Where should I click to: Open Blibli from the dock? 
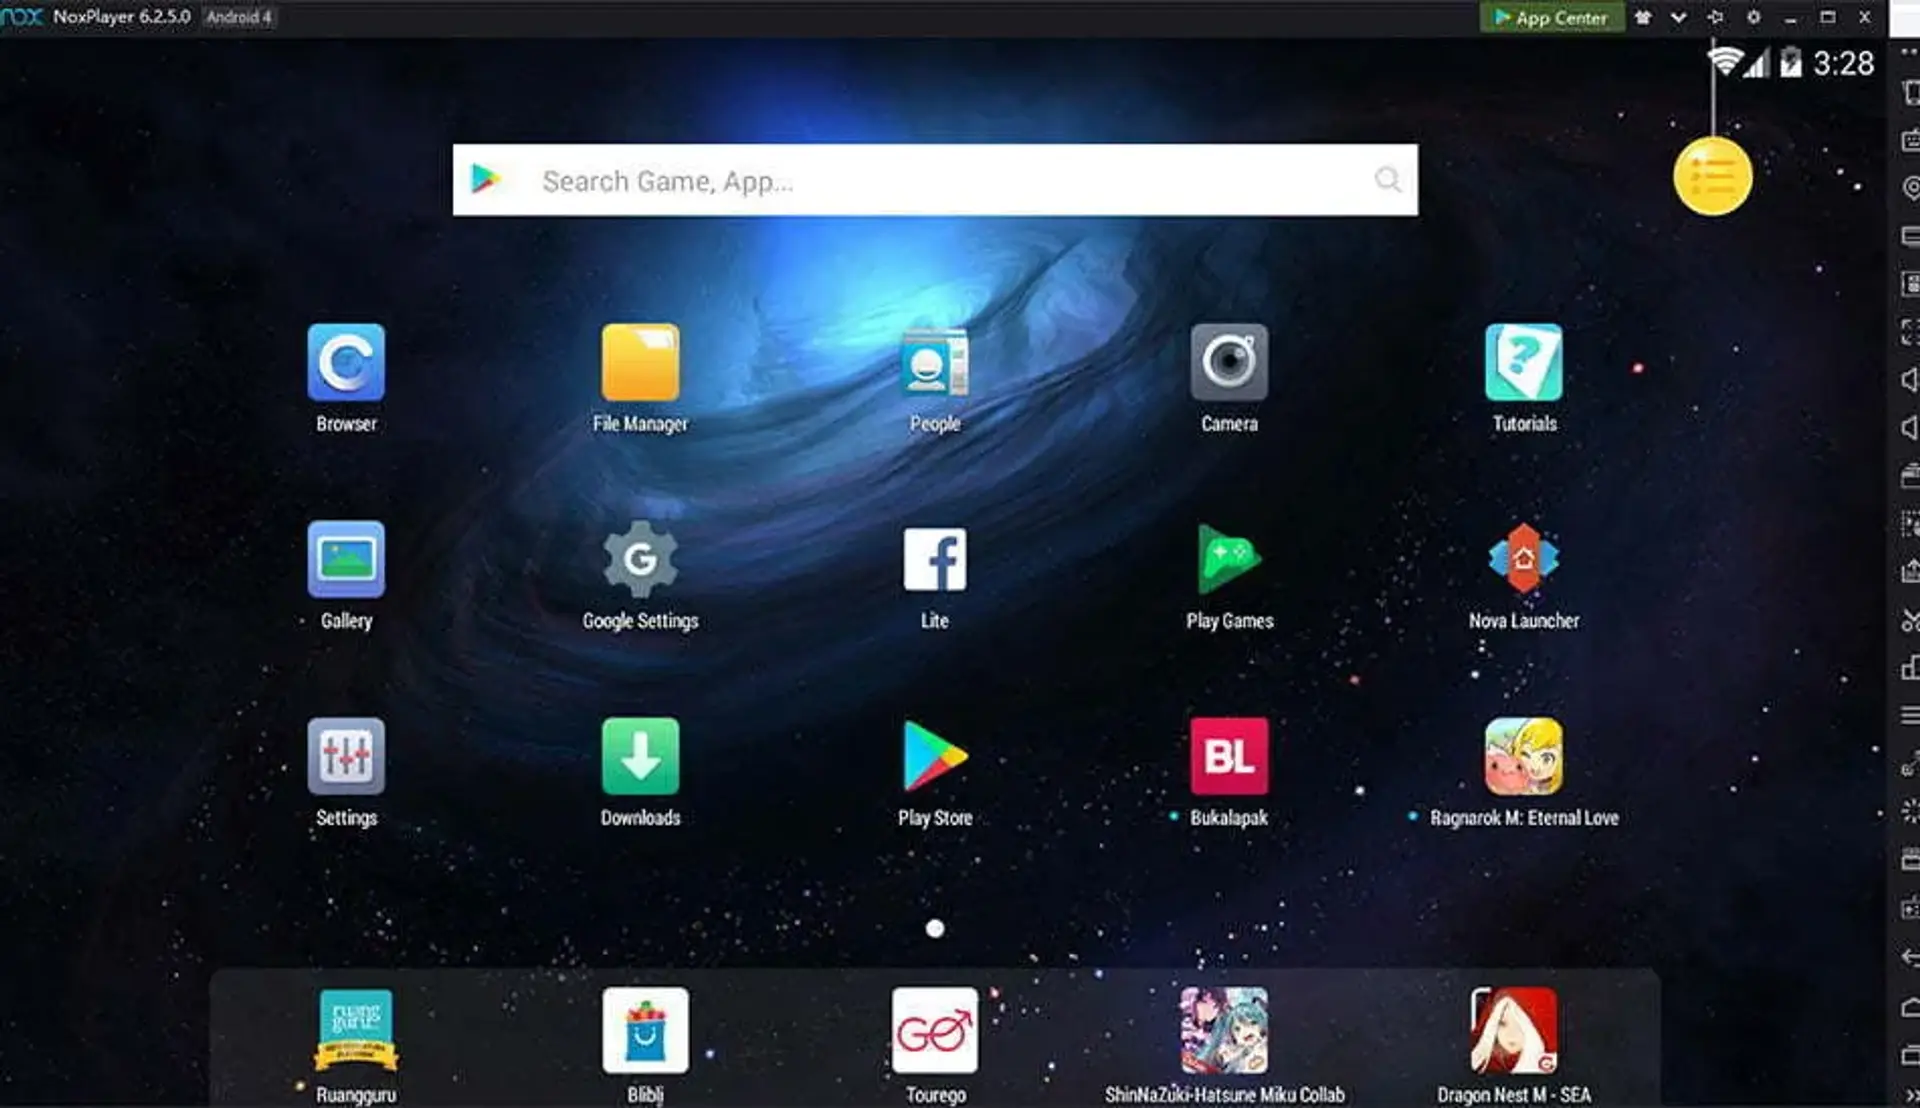[645, 1031]
